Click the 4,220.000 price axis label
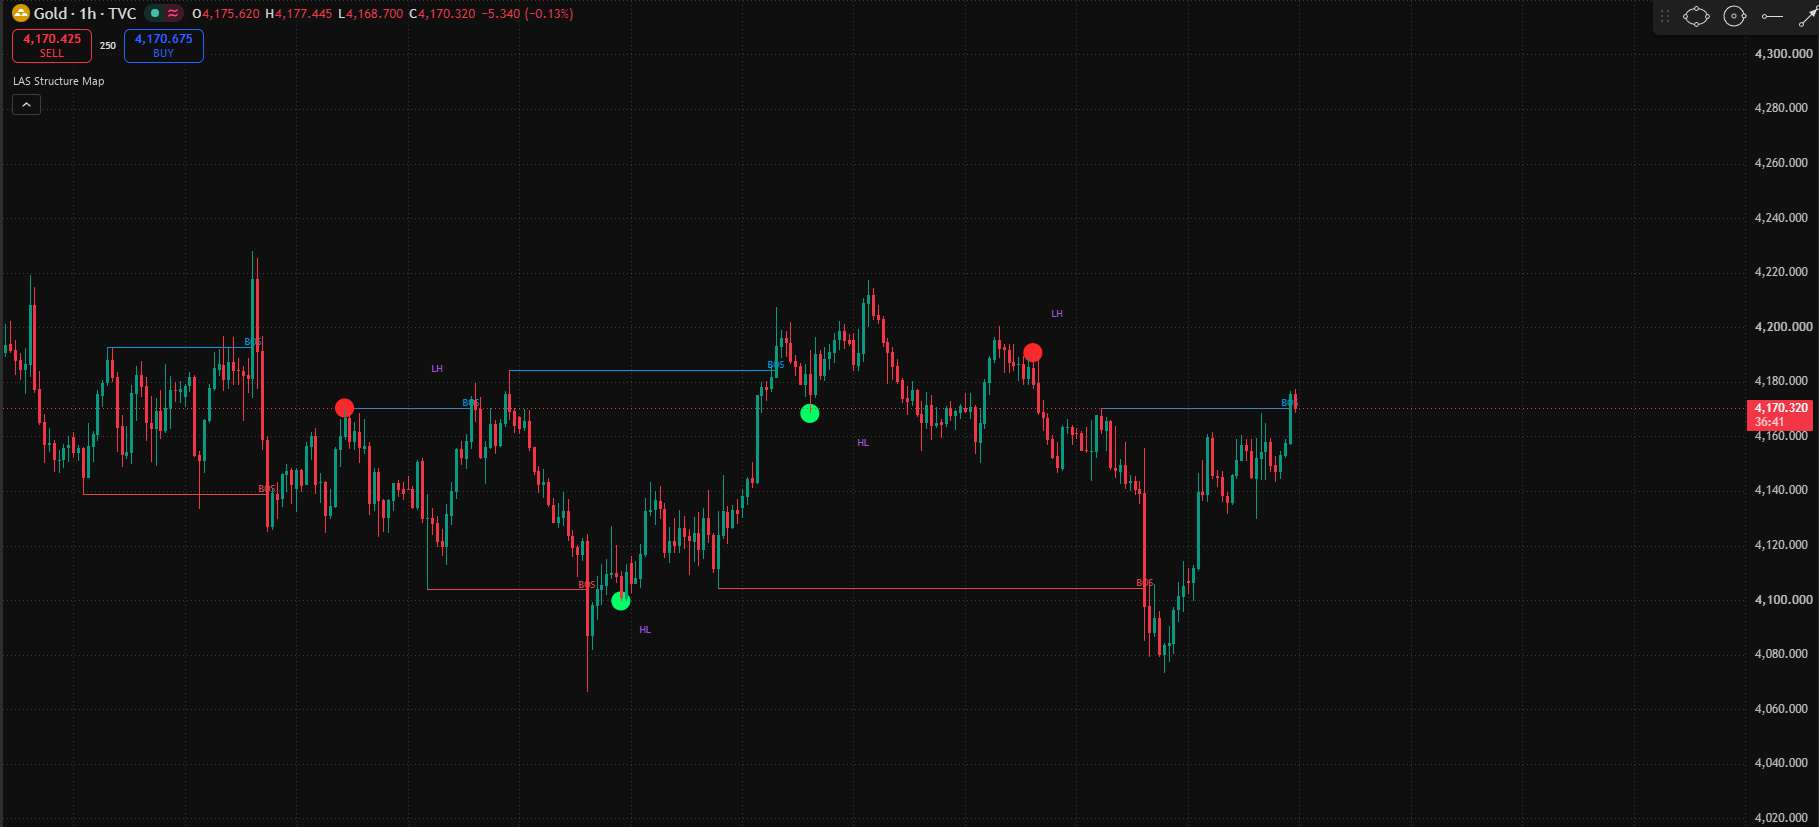The image size is (1819, 827). click(x=1783, y=271)
